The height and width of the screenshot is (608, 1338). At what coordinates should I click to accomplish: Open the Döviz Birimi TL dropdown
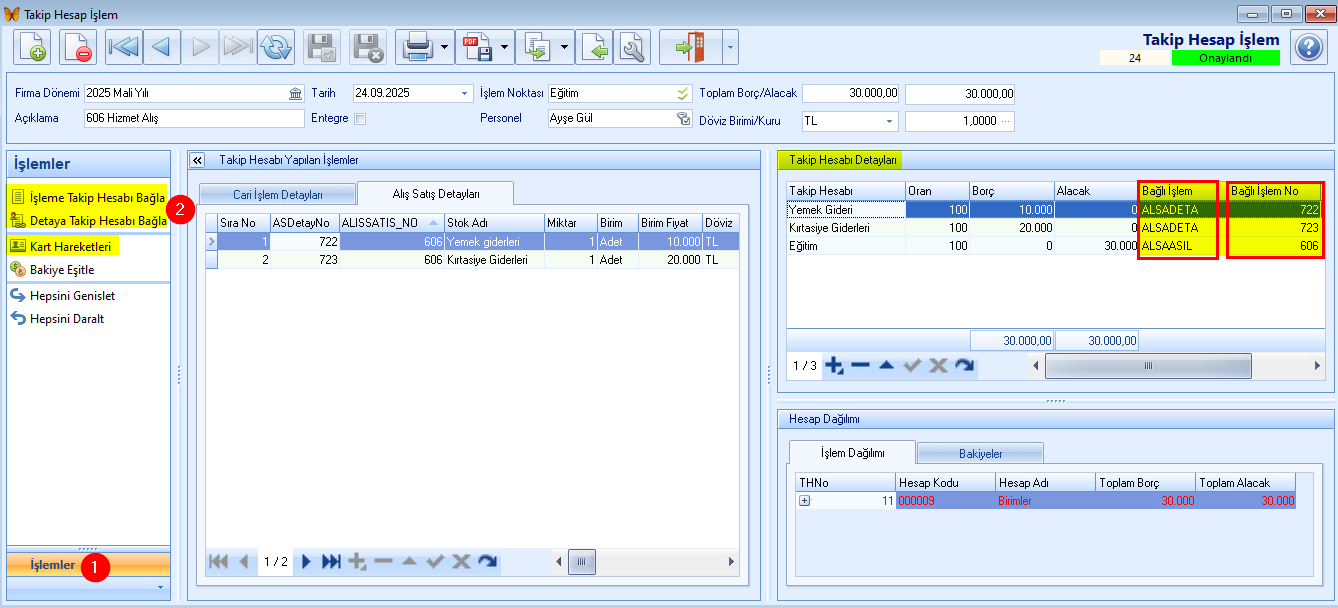coord(889,121)
